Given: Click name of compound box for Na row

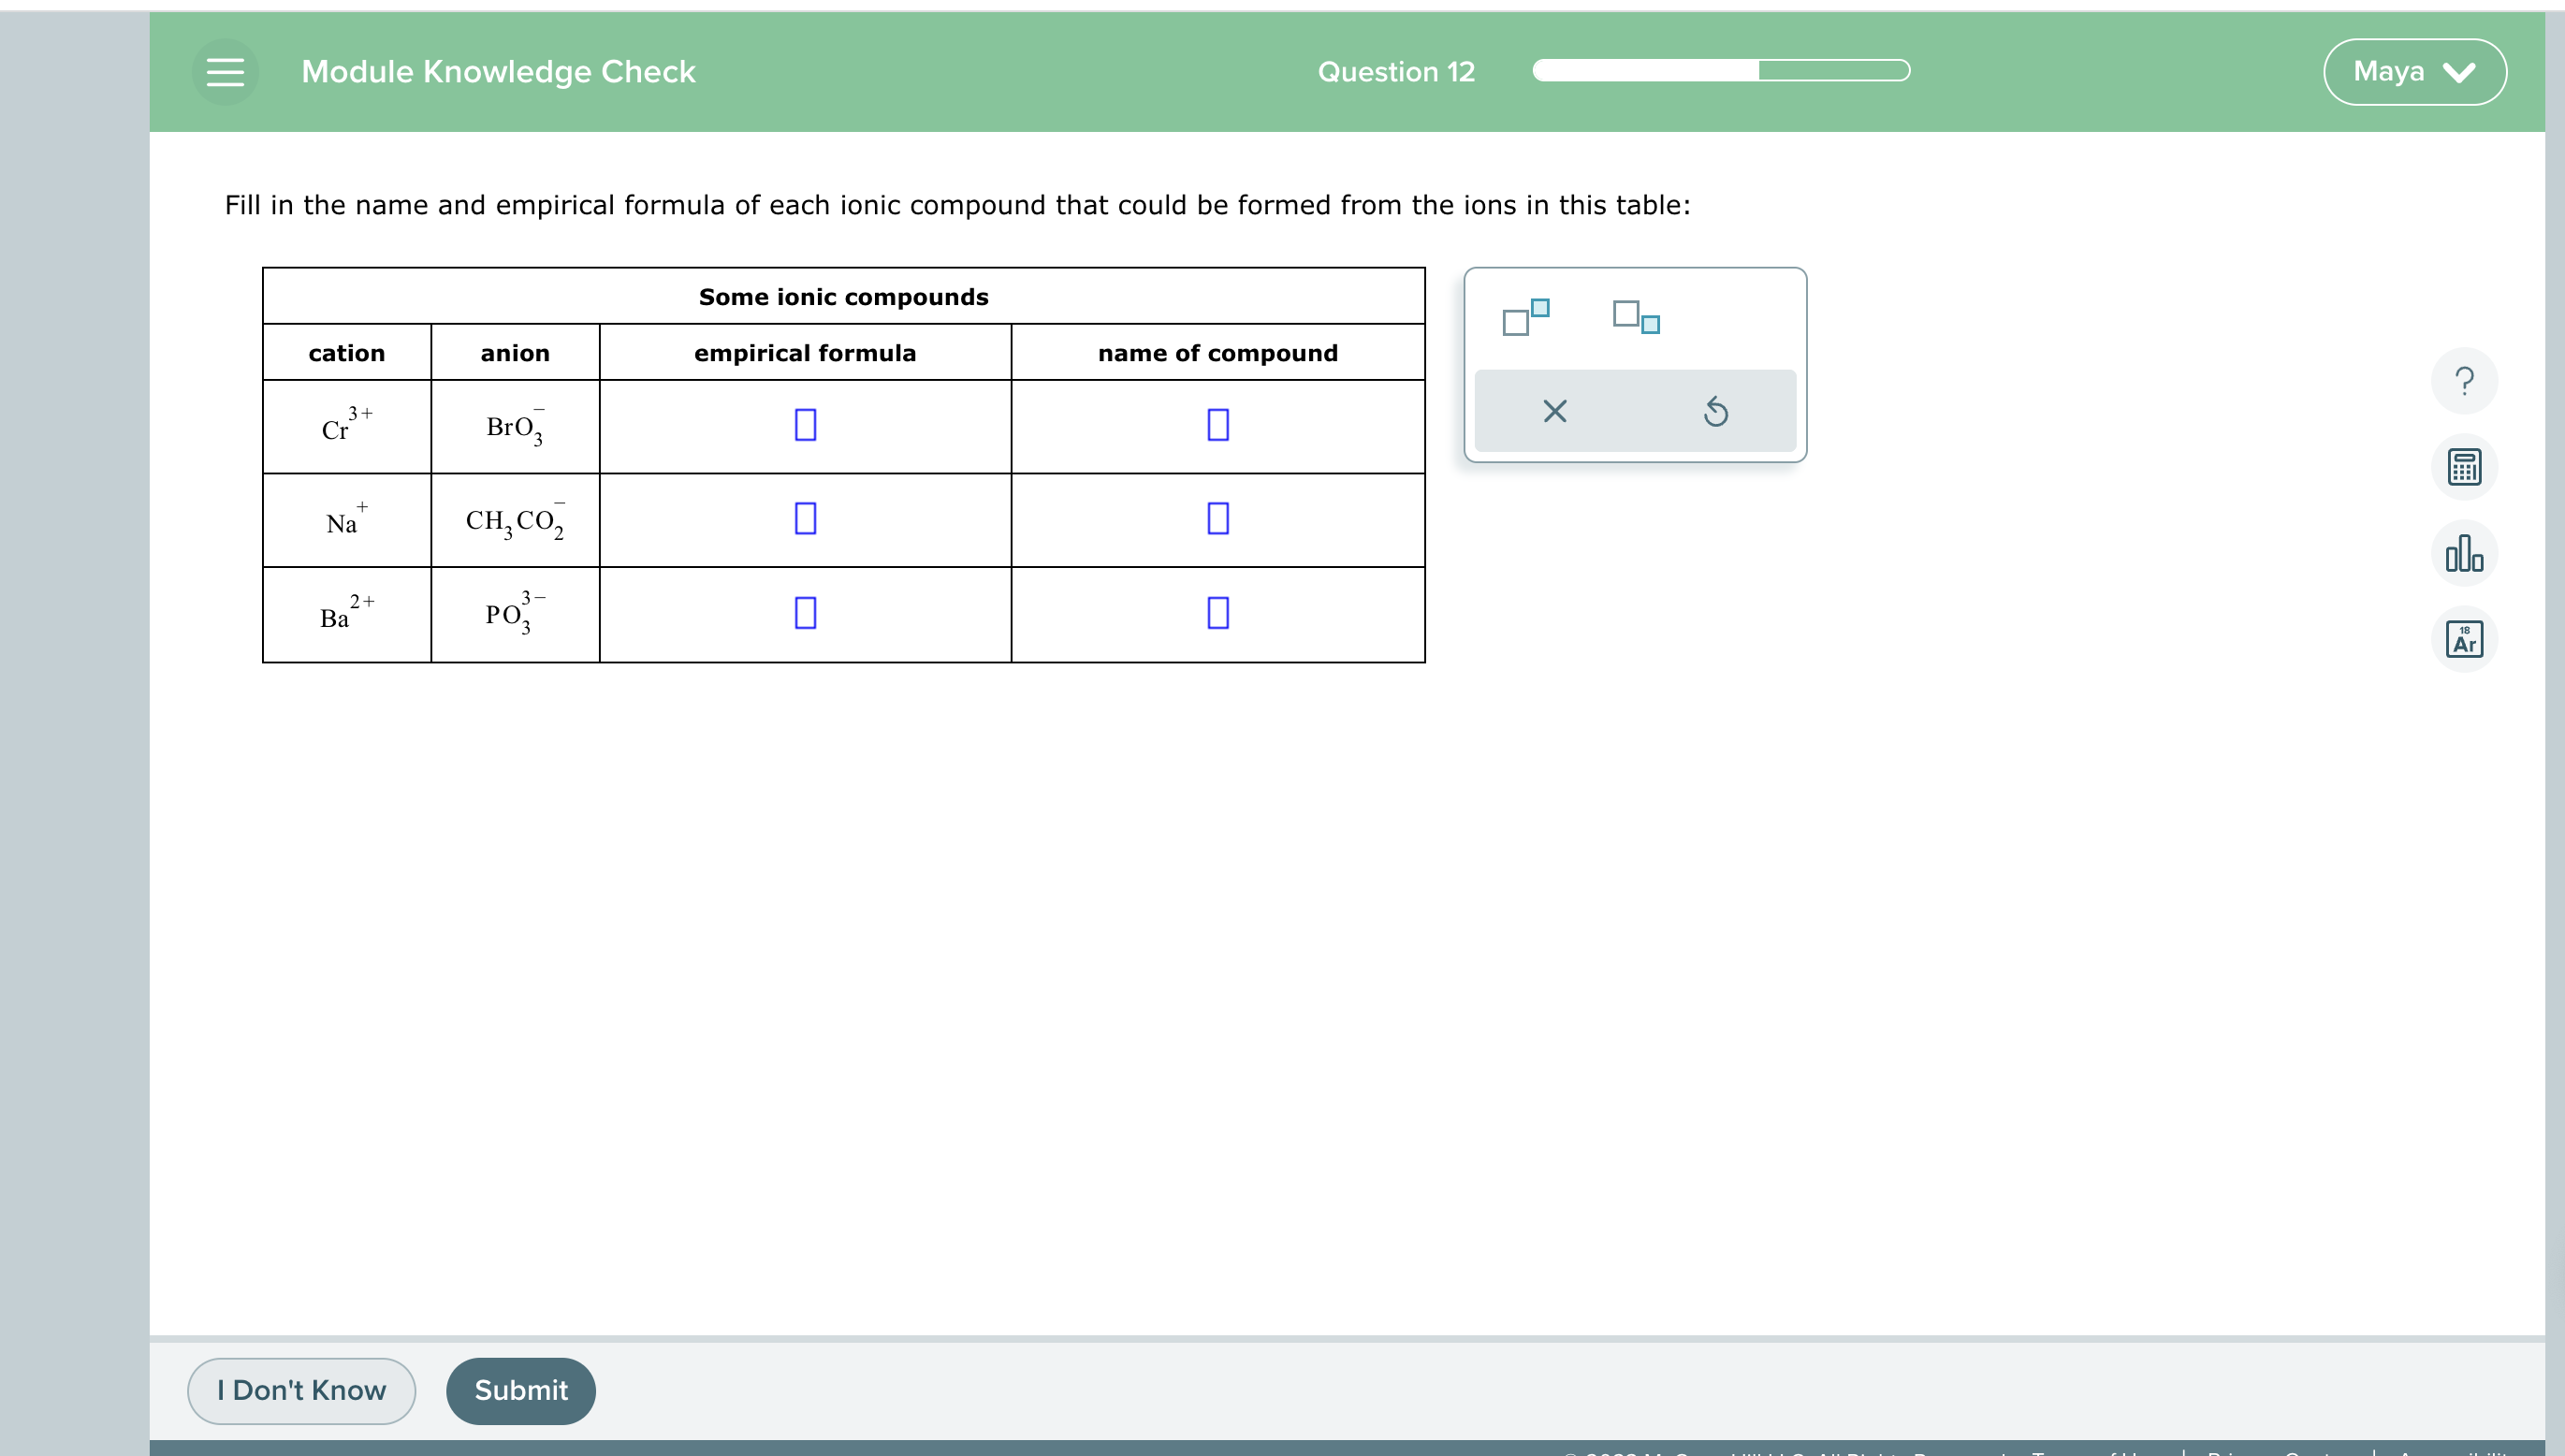Looking at the screenshot, I should (1218, 518).
